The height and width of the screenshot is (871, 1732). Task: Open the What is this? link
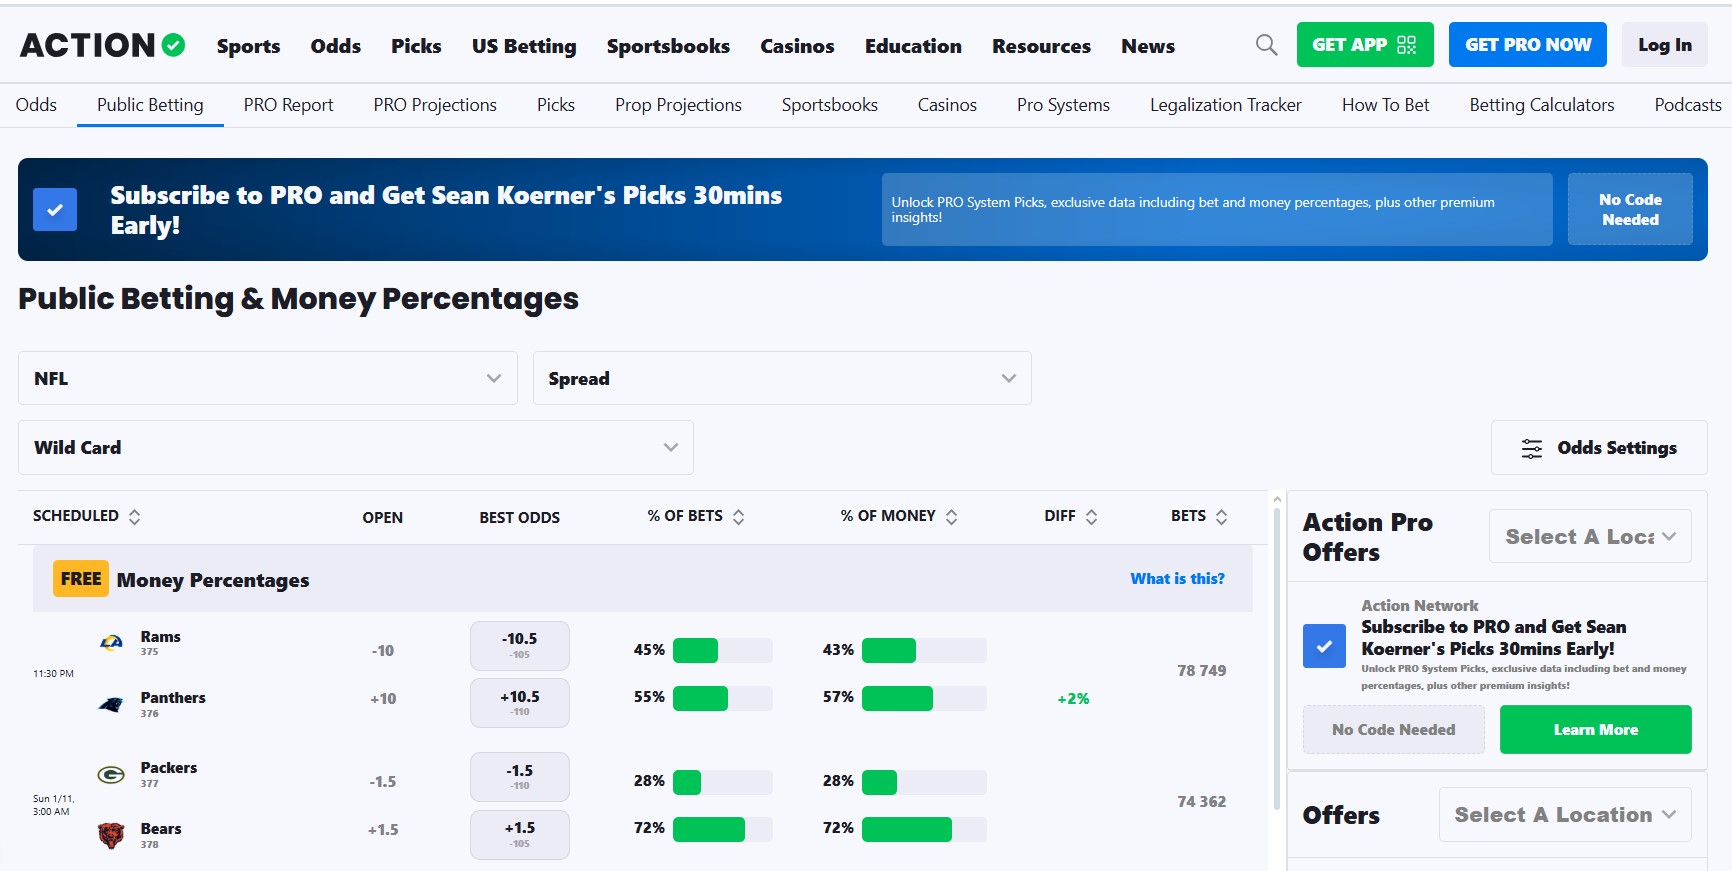(x=1177, y=579)
